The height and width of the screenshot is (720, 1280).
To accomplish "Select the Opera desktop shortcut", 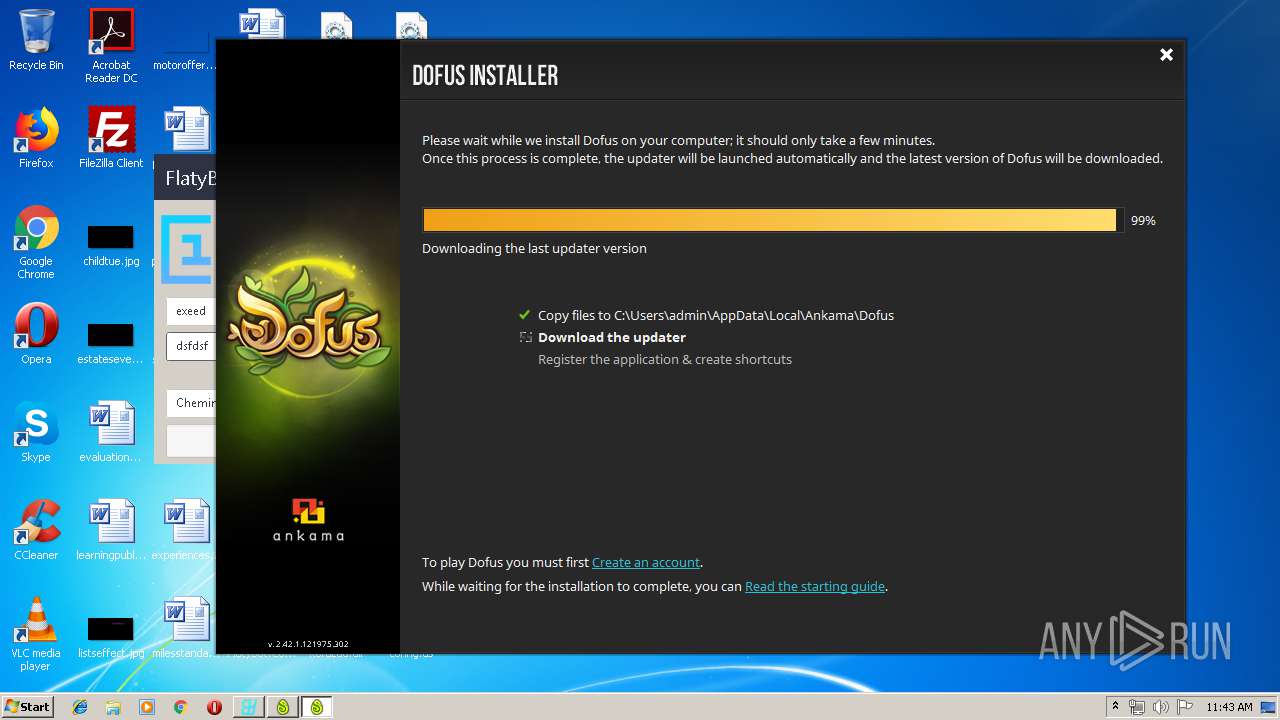I will tap(36, 334).
